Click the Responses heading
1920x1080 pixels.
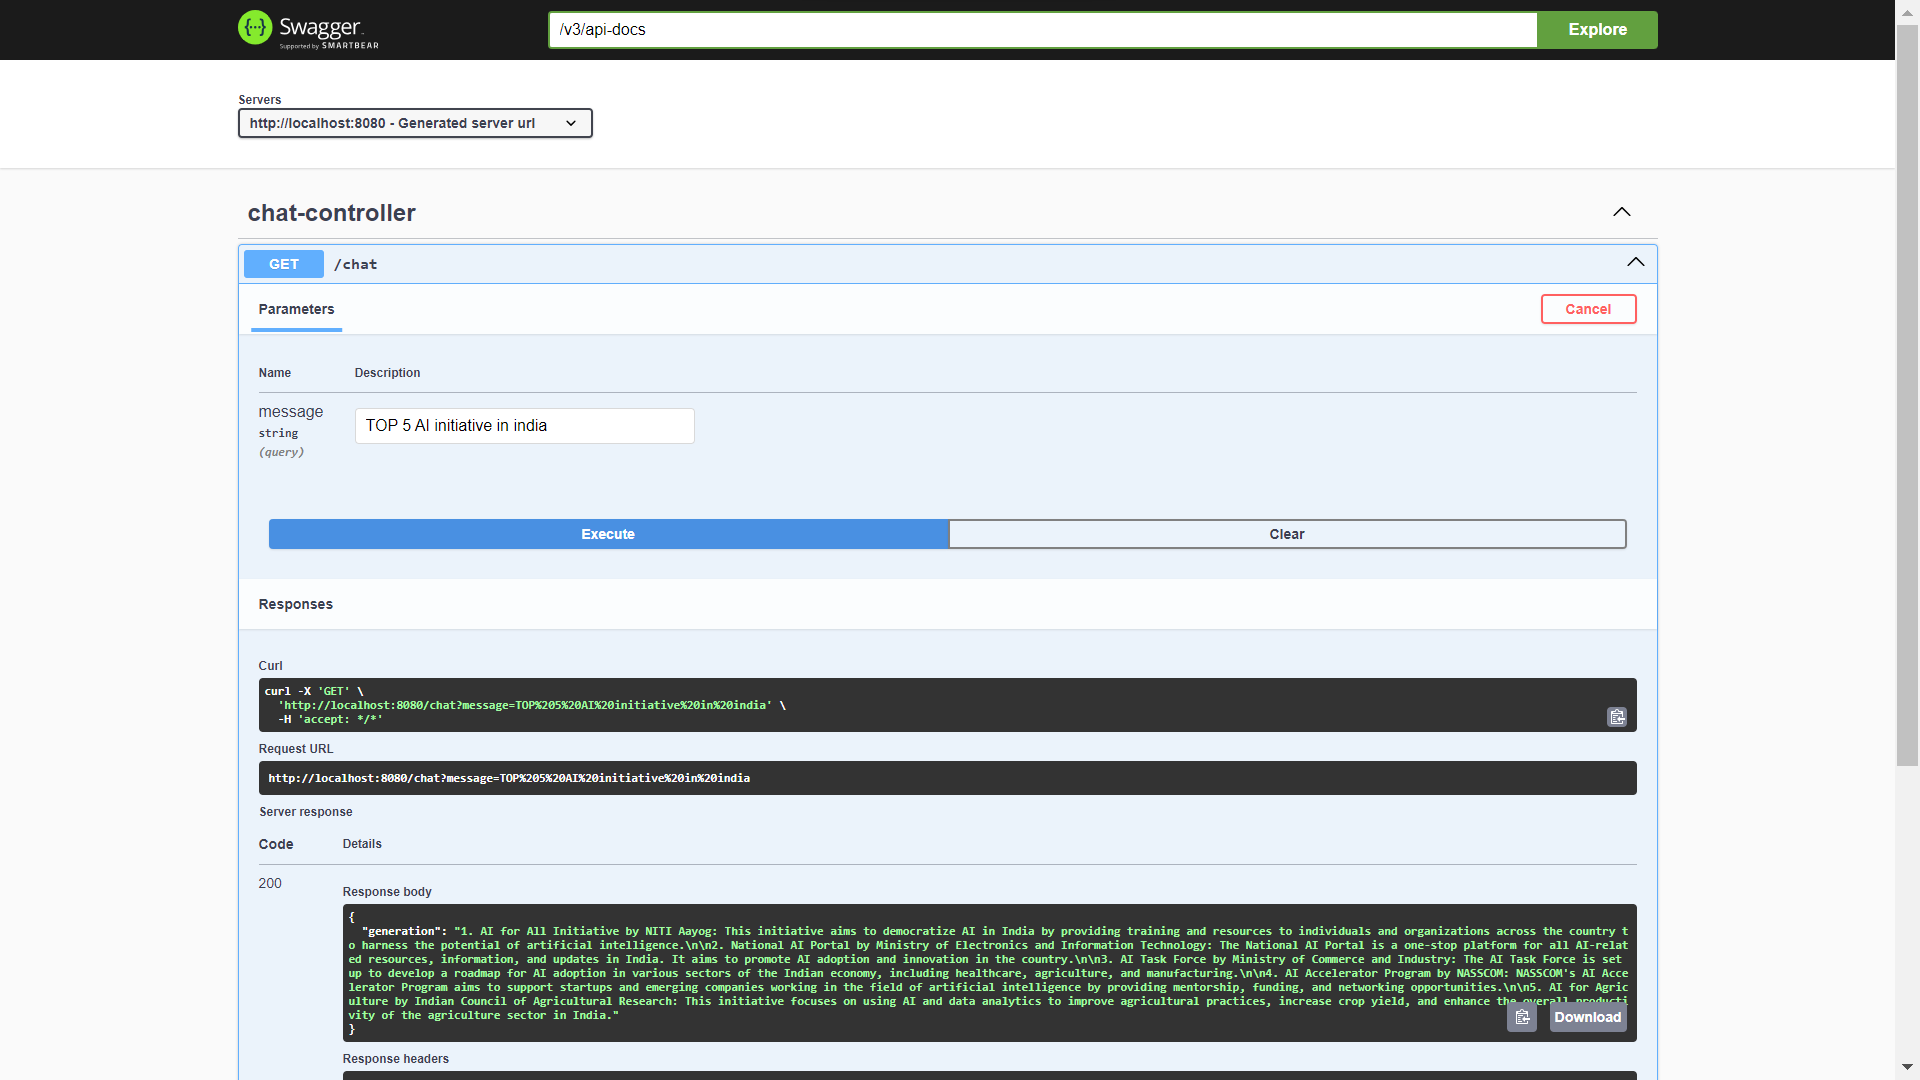point(296,604)
